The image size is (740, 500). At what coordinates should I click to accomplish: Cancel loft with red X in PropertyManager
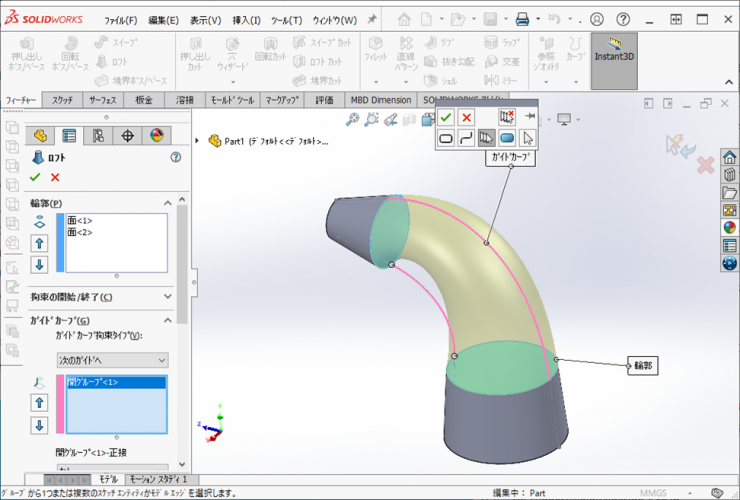point(55,177)
